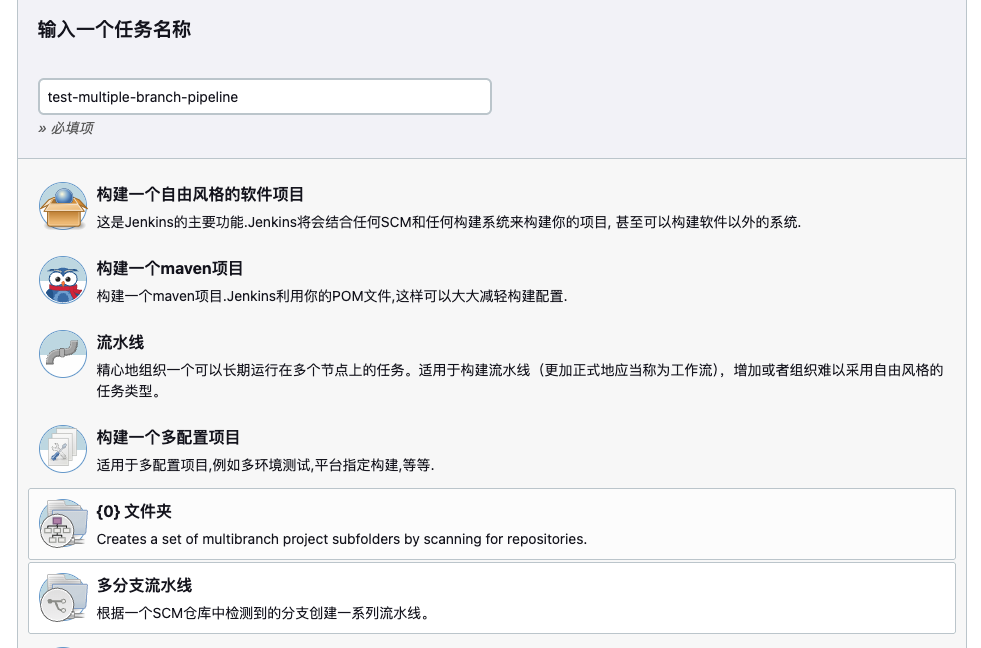Choose the 流水线 item title
Screen dimensions: 981x648
click(120, 342)
